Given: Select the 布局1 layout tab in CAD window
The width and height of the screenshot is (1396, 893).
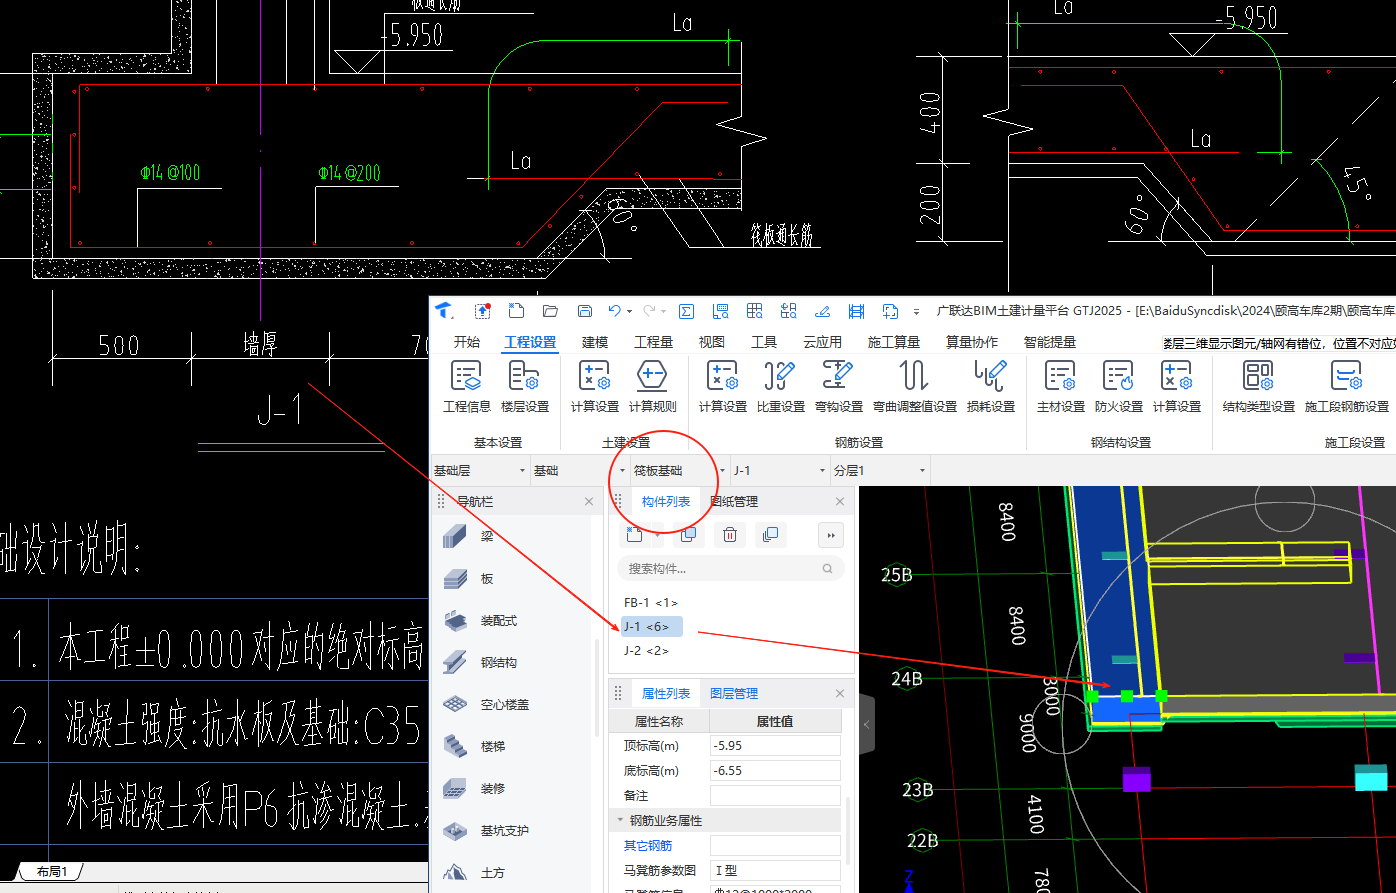Looking at the screenshot, I should coord(52,872).
